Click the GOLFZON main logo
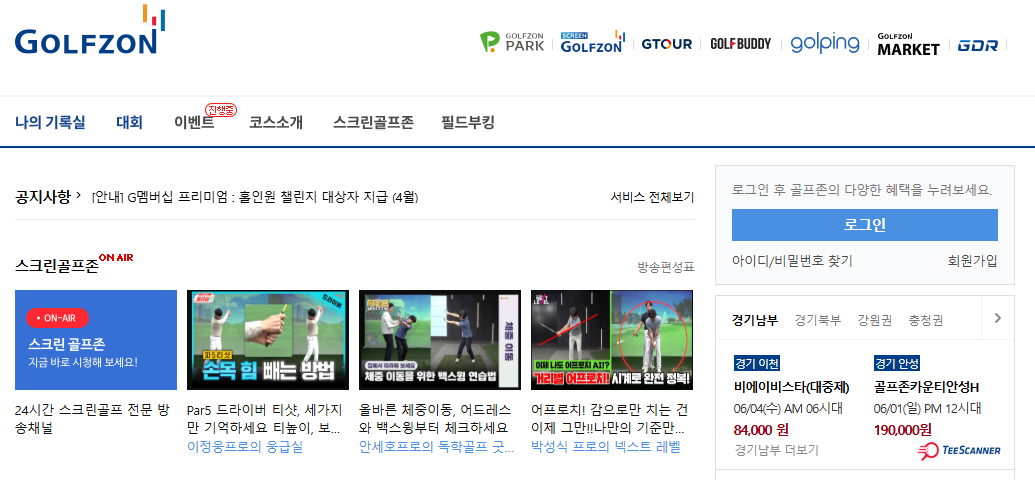 (90, 30)
